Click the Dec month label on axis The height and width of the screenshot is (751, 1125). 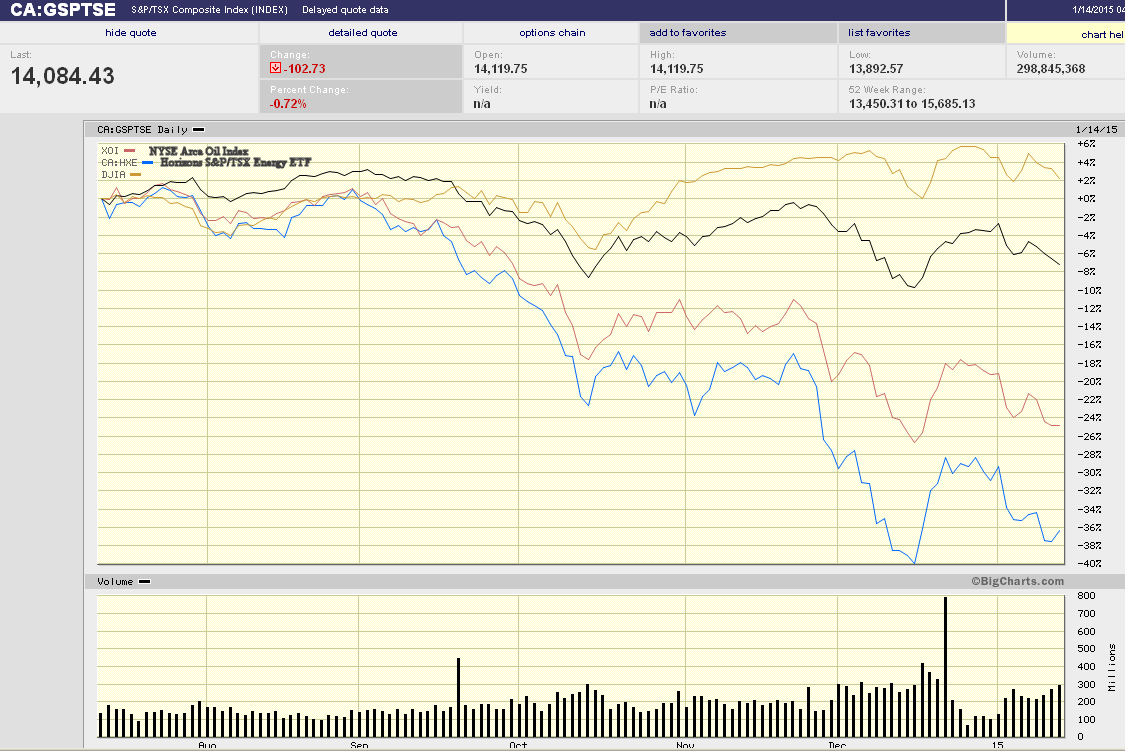click(x=837, y=746)
